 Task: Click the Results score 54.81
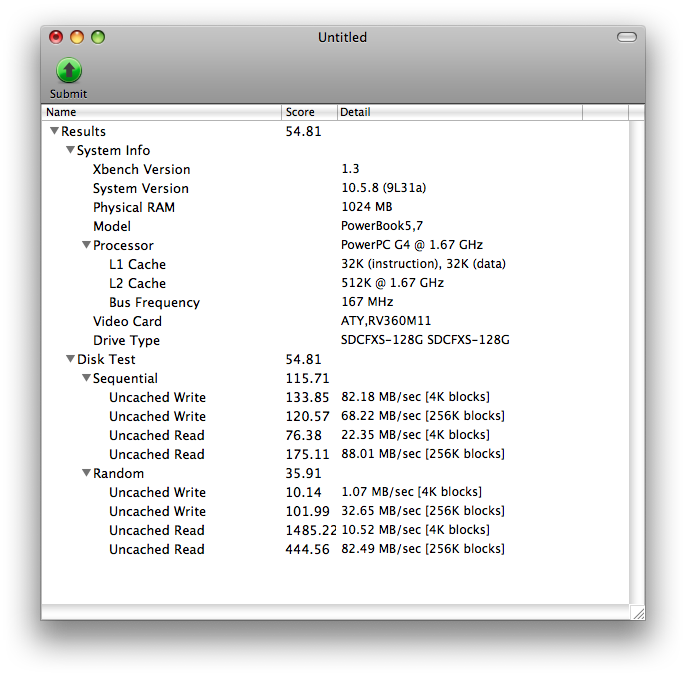pyautogui.click(x=303, y=131)
